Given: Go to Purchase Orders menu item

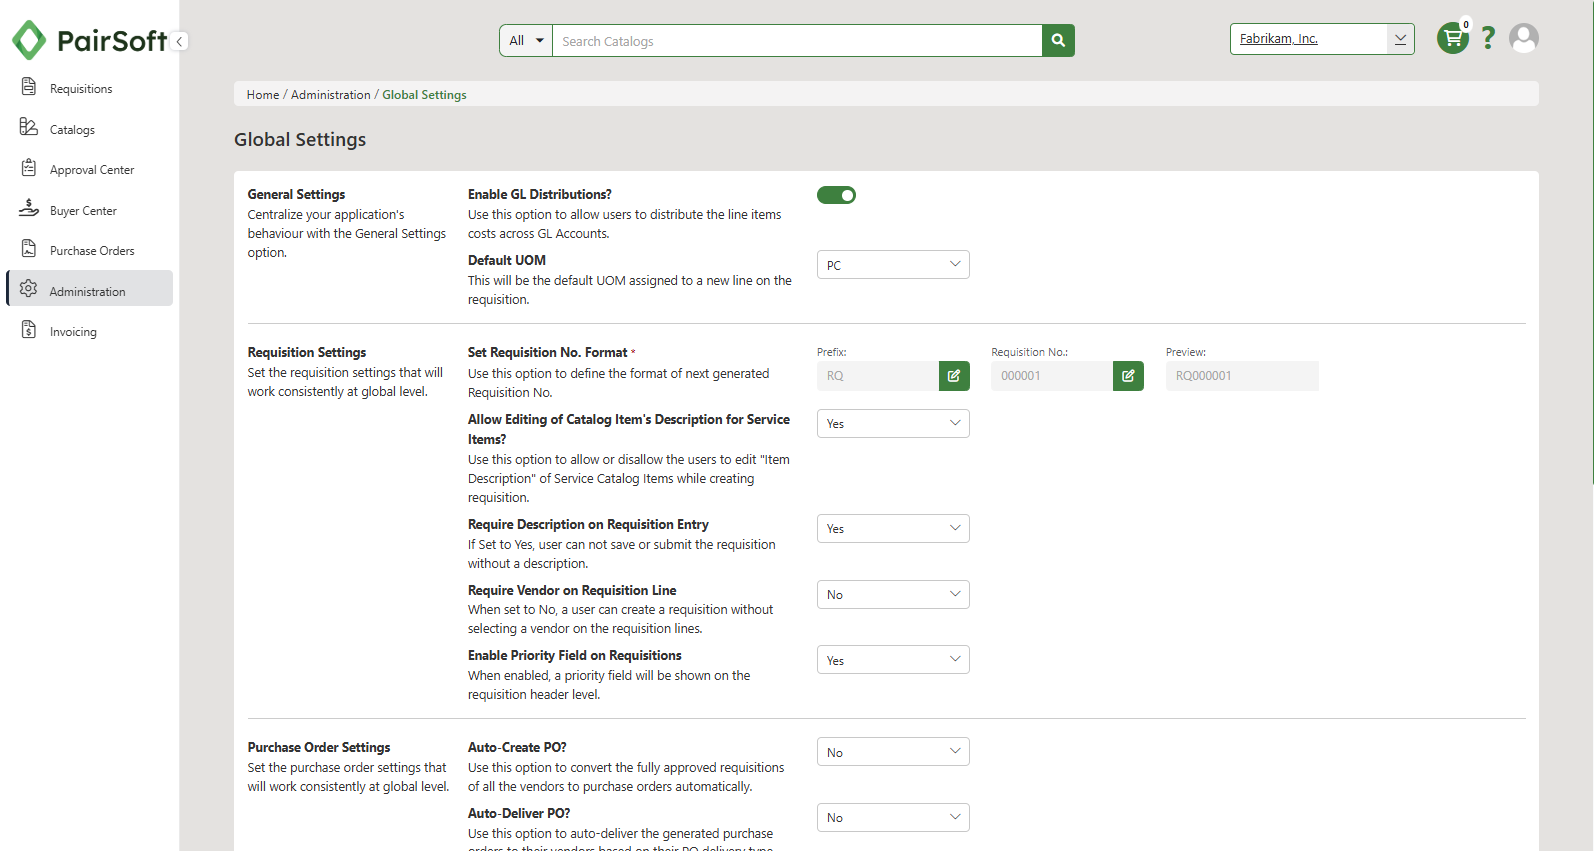Looking at the screenshot, I should [92, 251].
